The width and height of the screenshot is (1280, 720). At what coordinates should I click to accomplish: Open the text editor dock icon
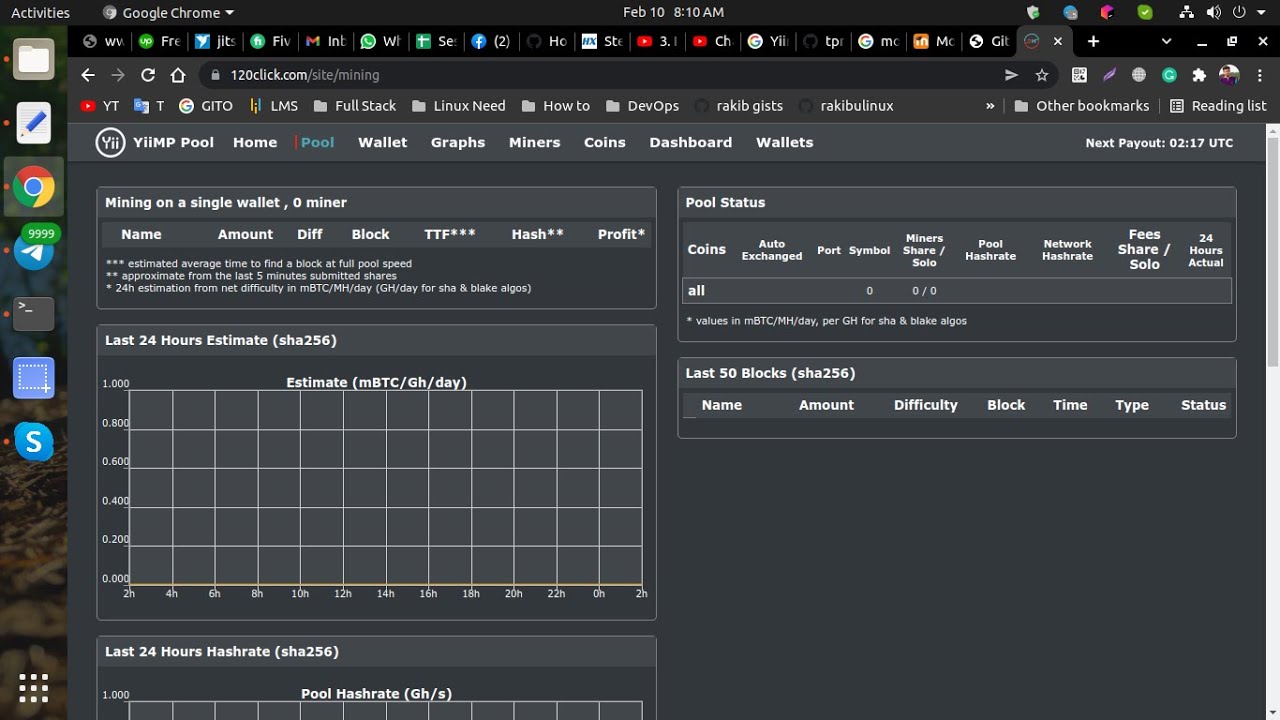point(33,123)
